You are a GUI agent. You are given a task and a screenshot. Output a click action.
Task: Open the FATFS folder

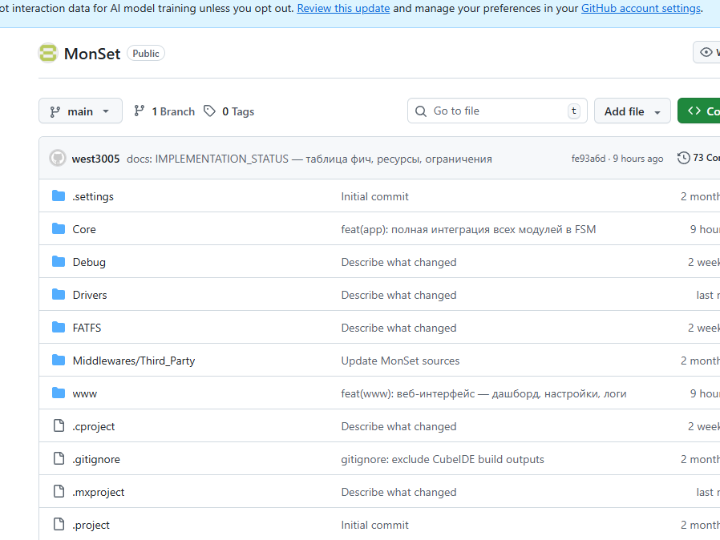point(86,328)
